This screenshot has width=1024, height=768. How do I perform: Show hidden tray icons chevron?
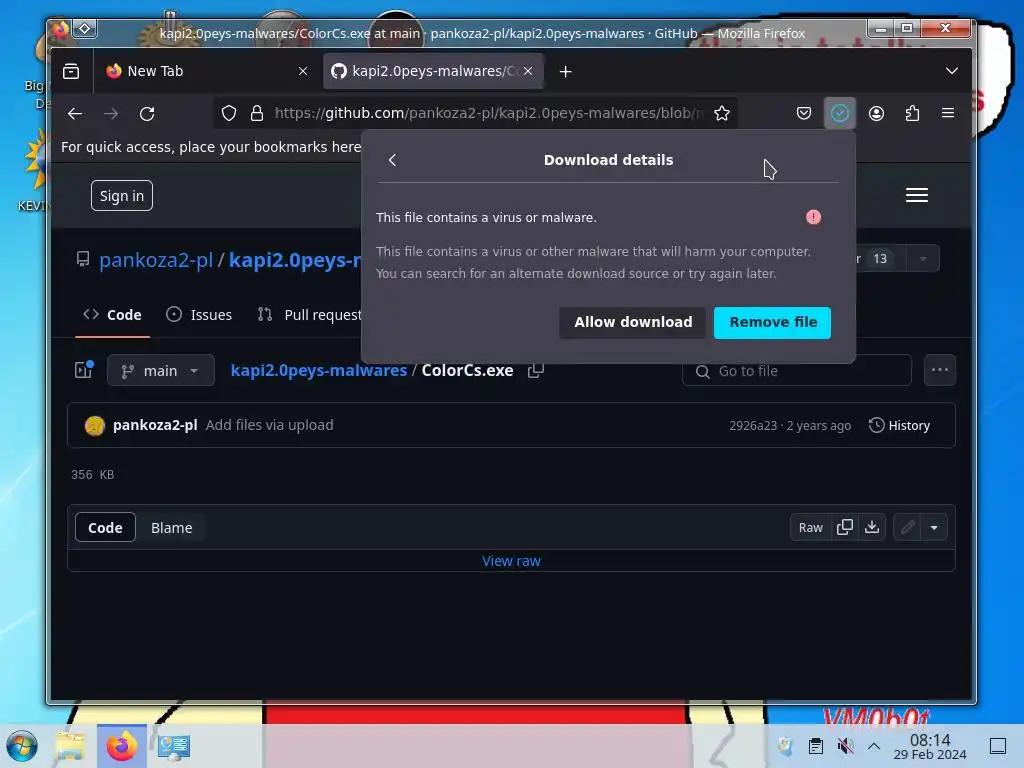coord(874,746)
